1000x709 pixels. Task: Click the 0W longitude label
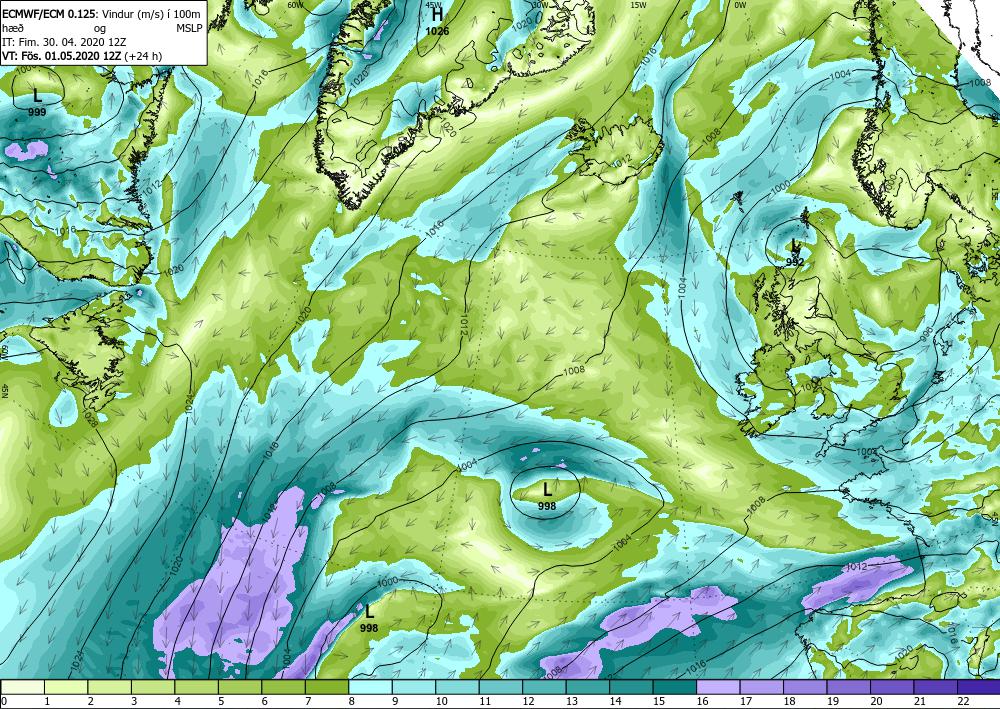coord(740,4)
